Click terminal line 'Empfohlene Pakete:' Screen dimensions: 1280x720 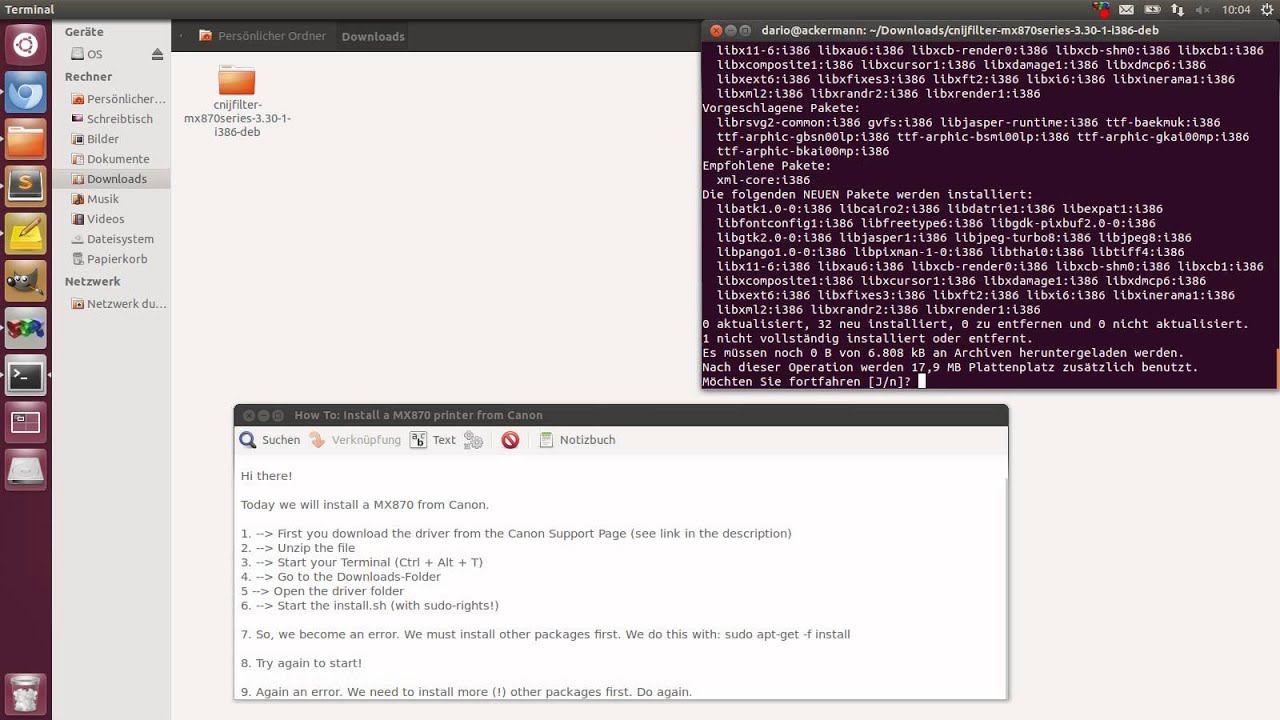(767, 166)
